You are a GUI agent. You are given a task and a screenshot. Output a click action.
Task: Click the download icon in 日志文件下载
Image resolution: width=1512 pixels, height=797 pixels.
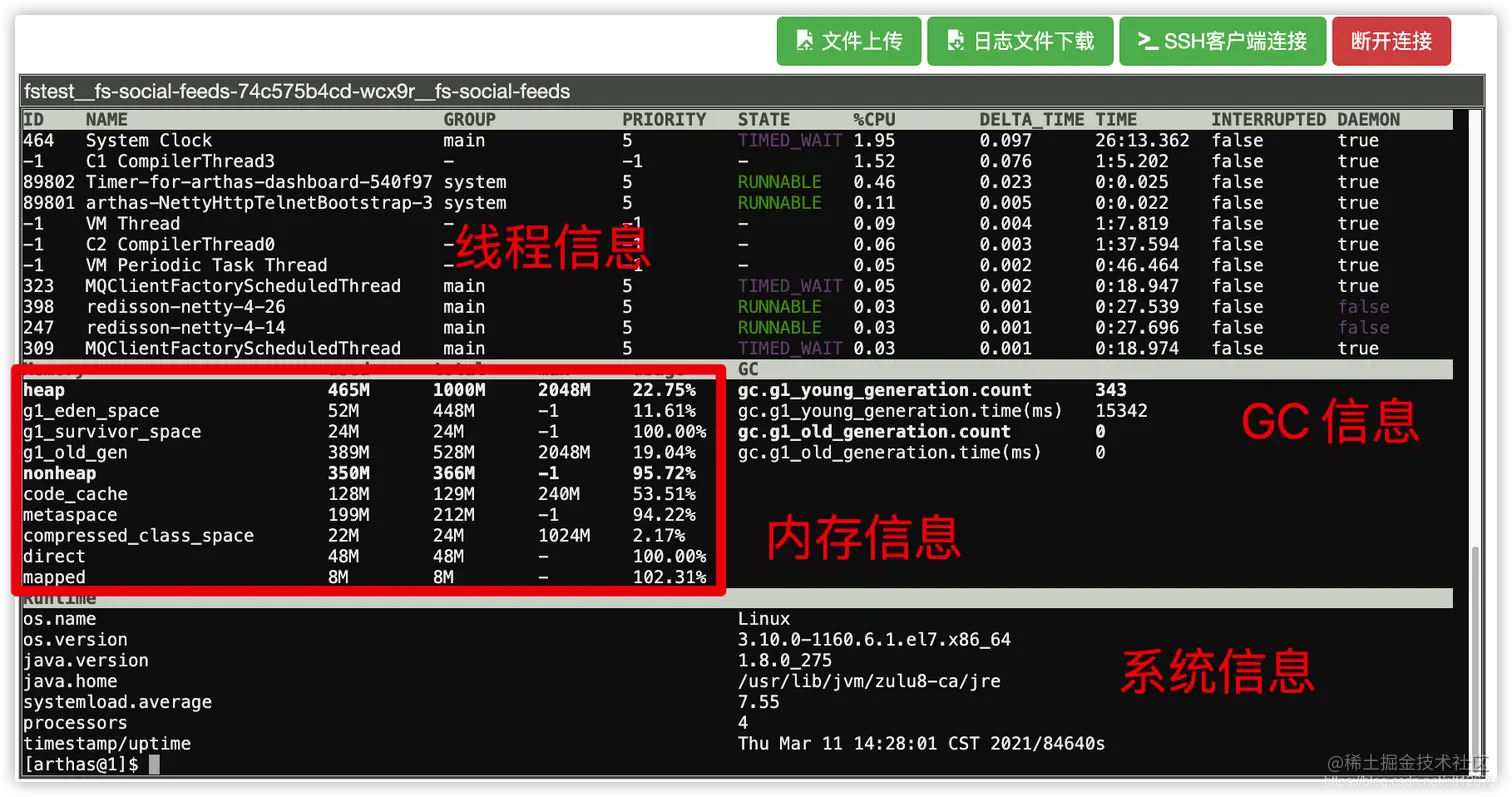click(955, 41)
